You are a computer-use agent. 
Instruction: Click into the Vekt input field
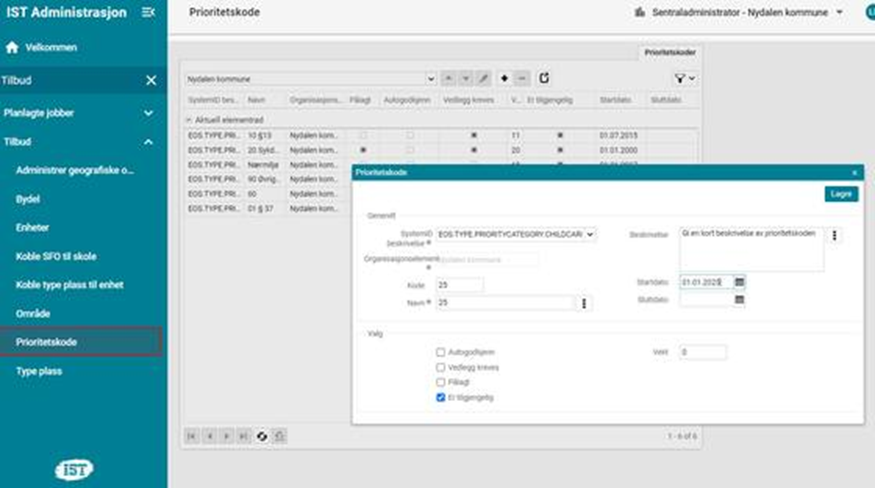[x=702, y=353]
